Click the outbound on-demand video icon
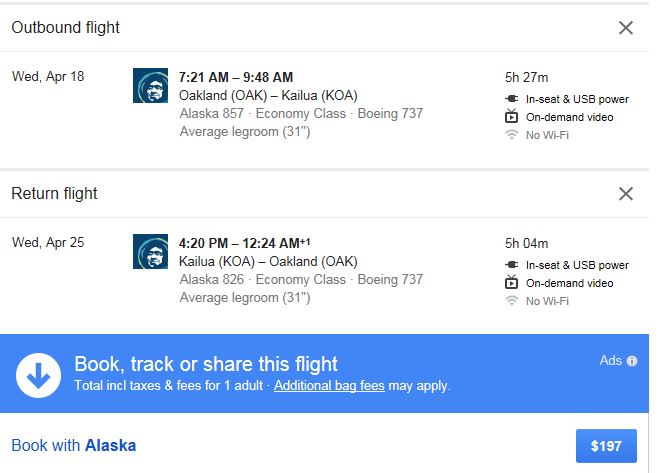This screenshot has height=473, width=659. click(512, 117)
